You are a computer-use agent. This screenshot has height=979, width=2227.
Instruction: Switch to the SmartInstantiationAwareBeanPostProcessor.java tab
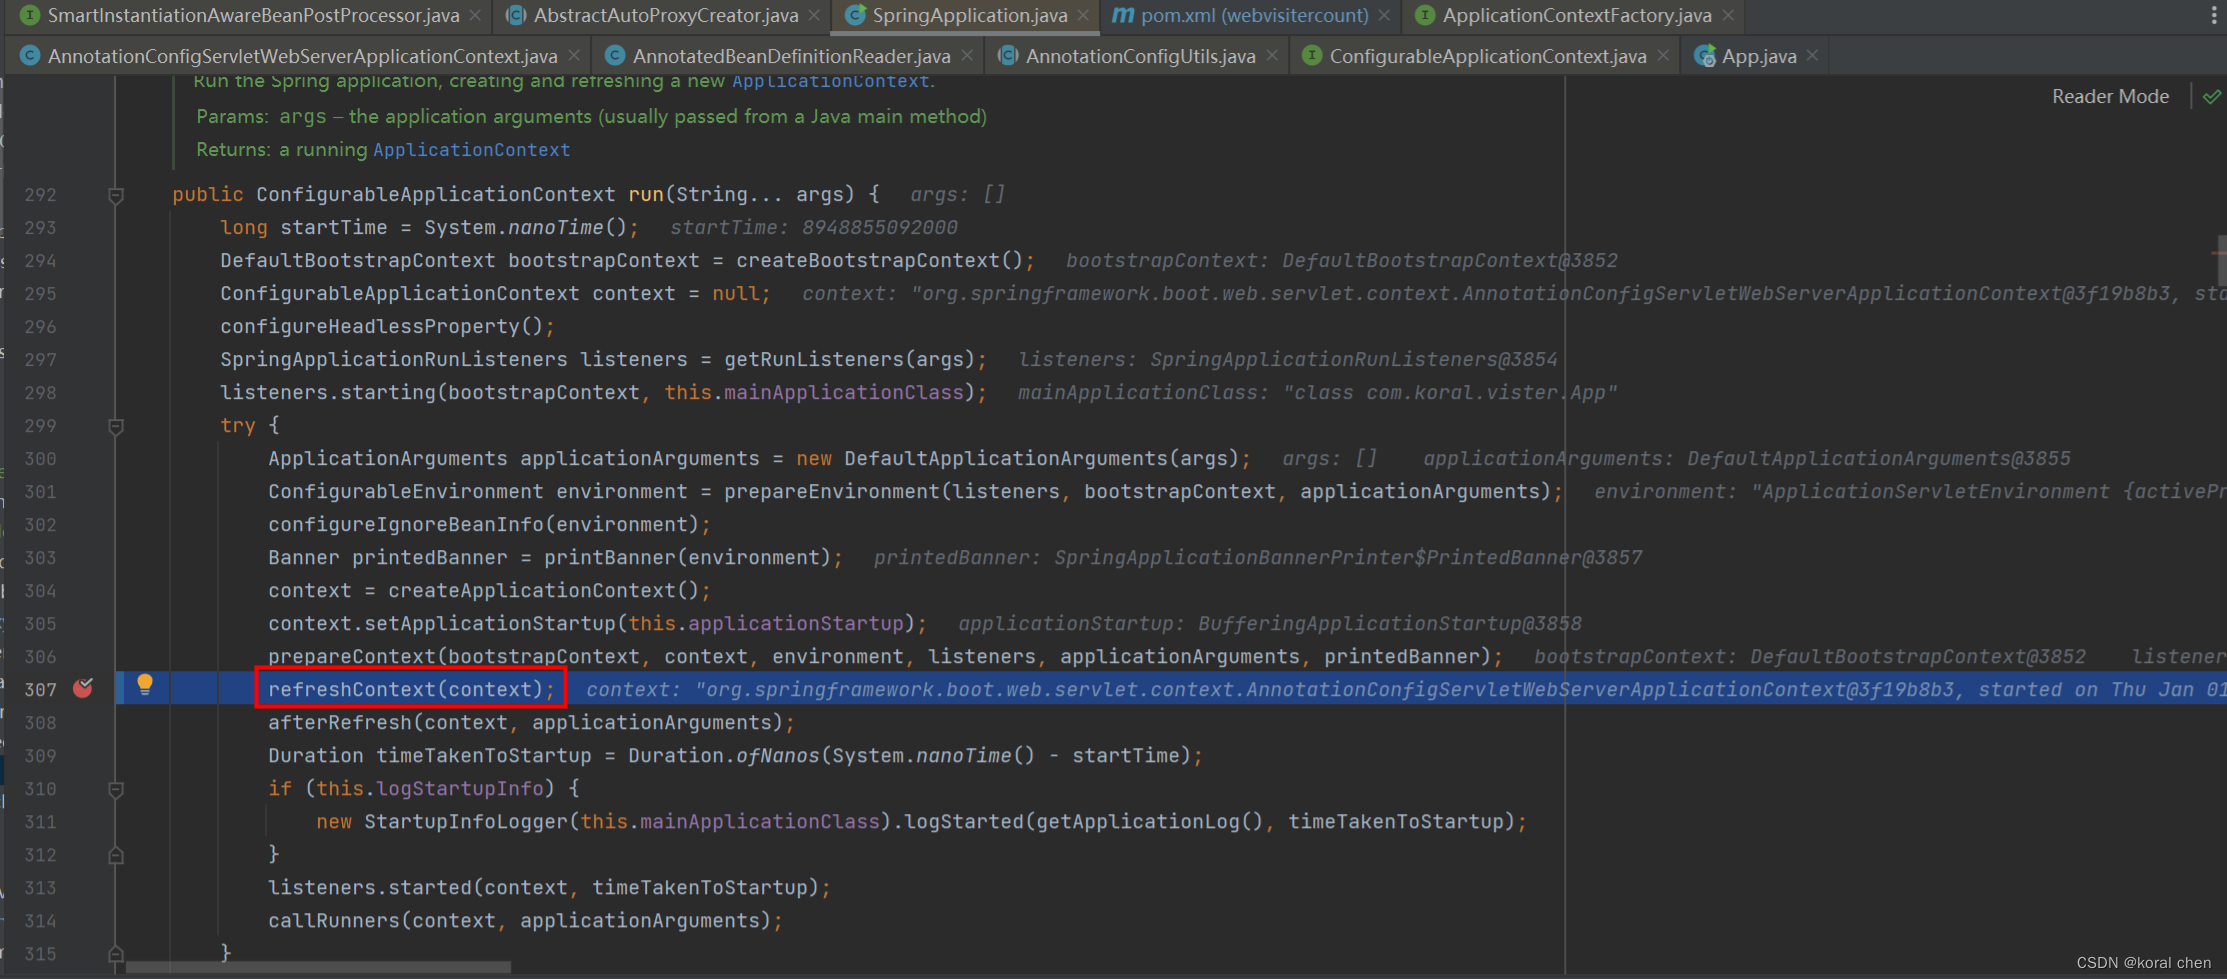pos(253,15)
